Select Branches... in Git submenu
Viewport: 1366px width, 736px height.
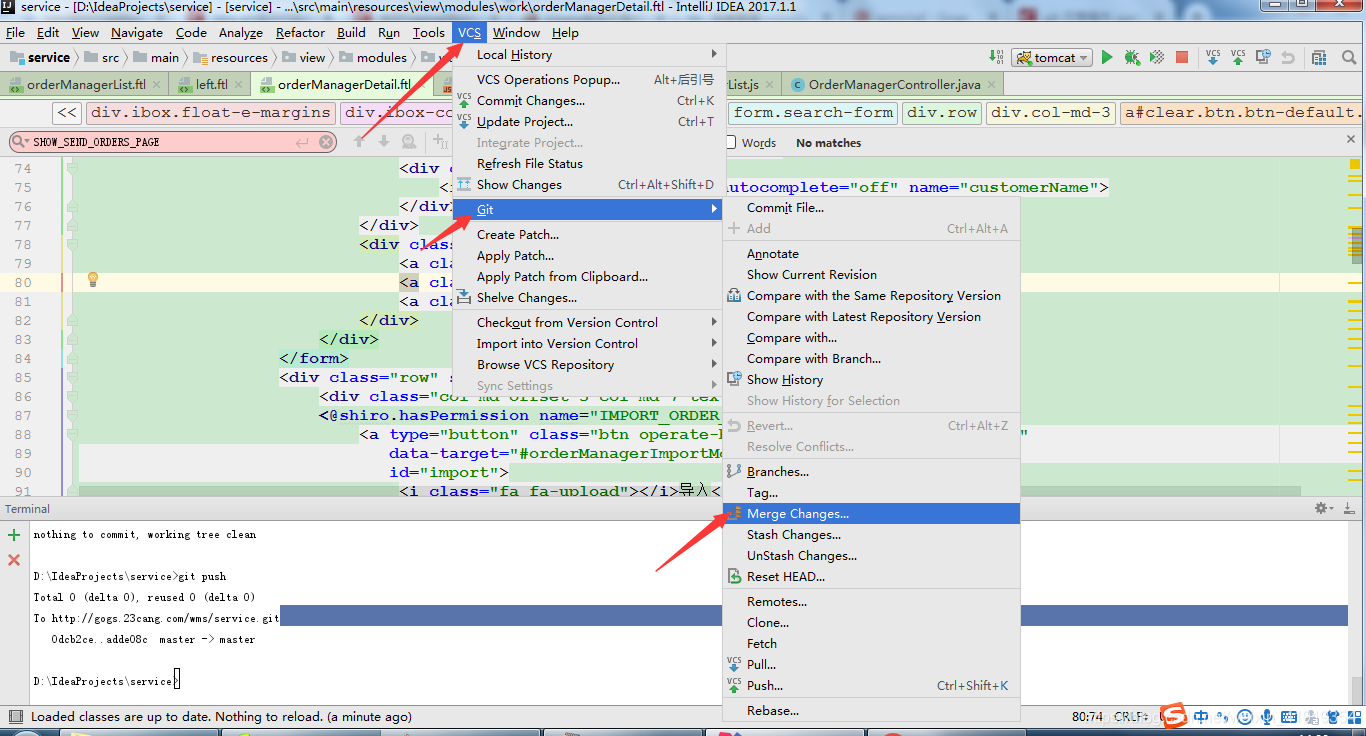pyautogui.click(x=871, y=472)
